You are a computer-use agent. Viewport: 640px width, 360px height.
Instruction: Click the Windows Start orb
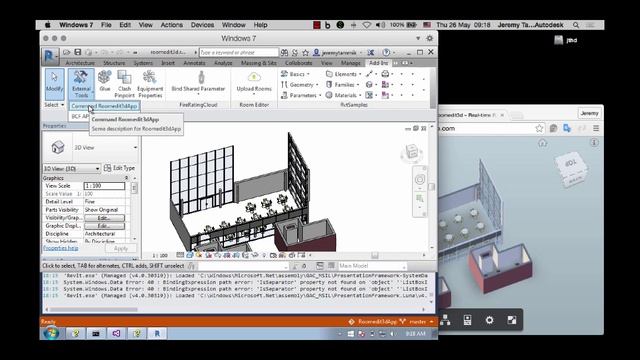pos(51,333)
